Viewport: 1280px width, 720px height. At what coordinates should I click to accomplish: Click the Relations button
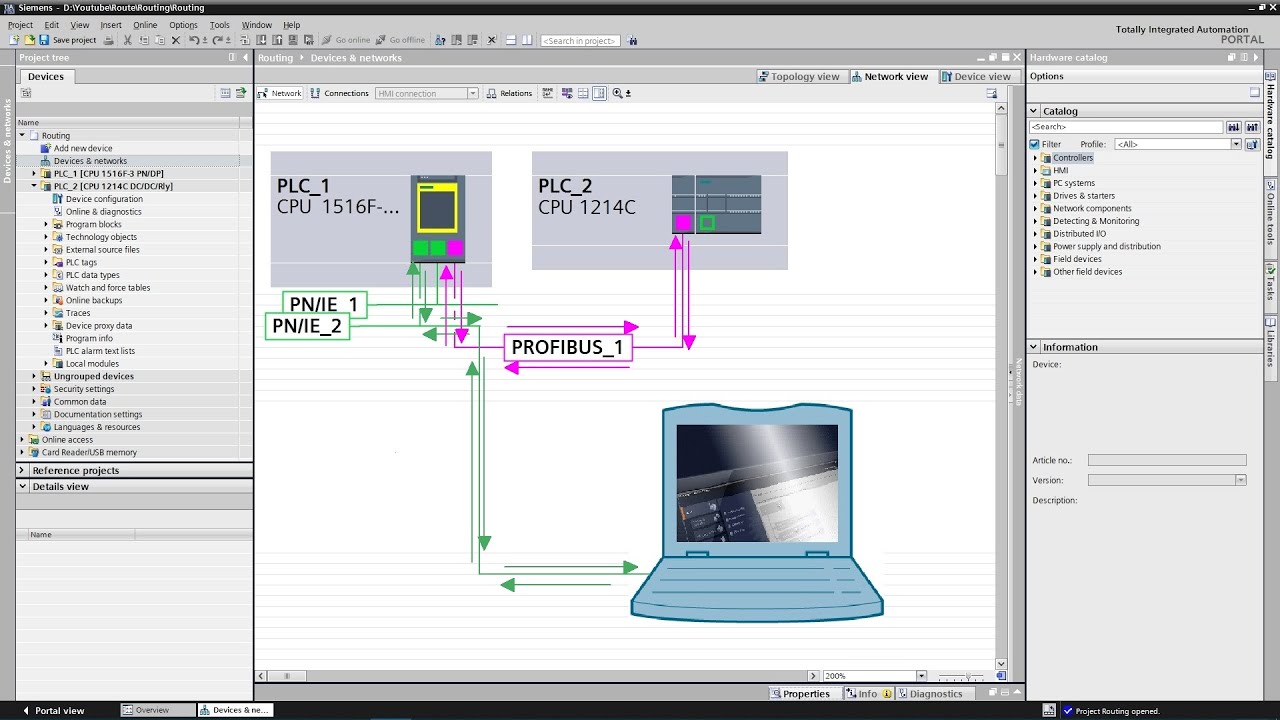coord(509,93)
